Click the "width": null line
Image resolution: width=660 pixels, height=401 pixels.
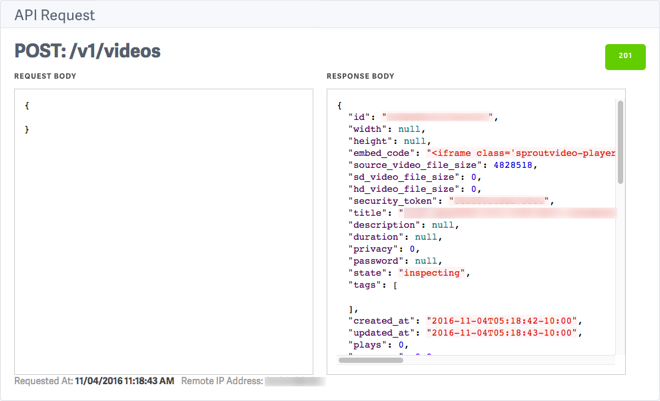[387, 129]
